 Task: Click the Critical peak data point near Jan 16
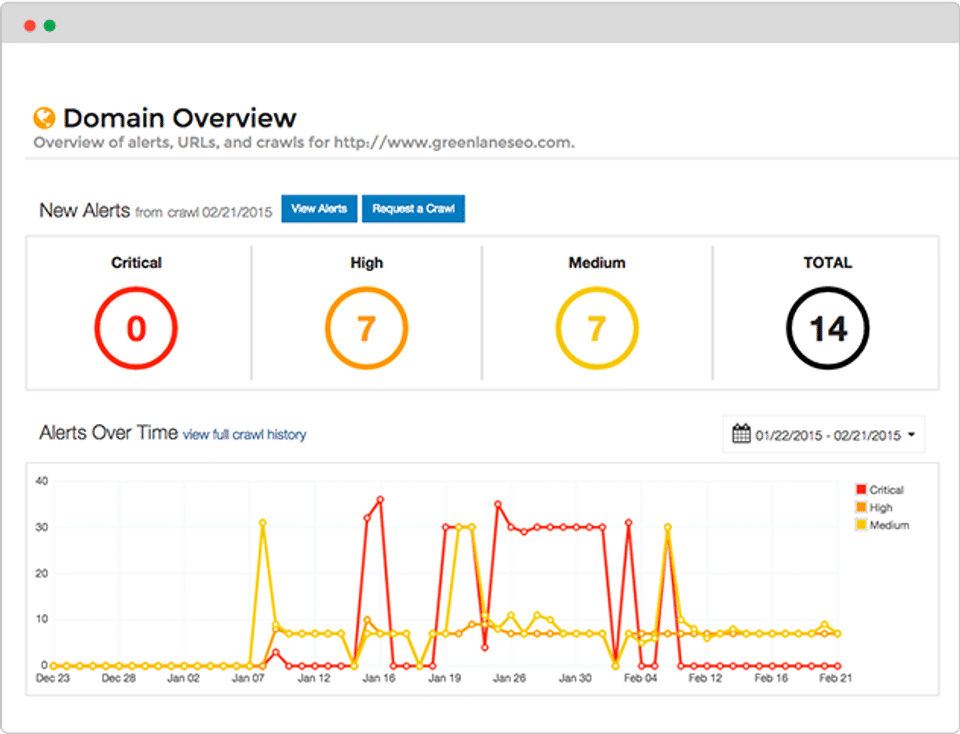pos(380,500)
